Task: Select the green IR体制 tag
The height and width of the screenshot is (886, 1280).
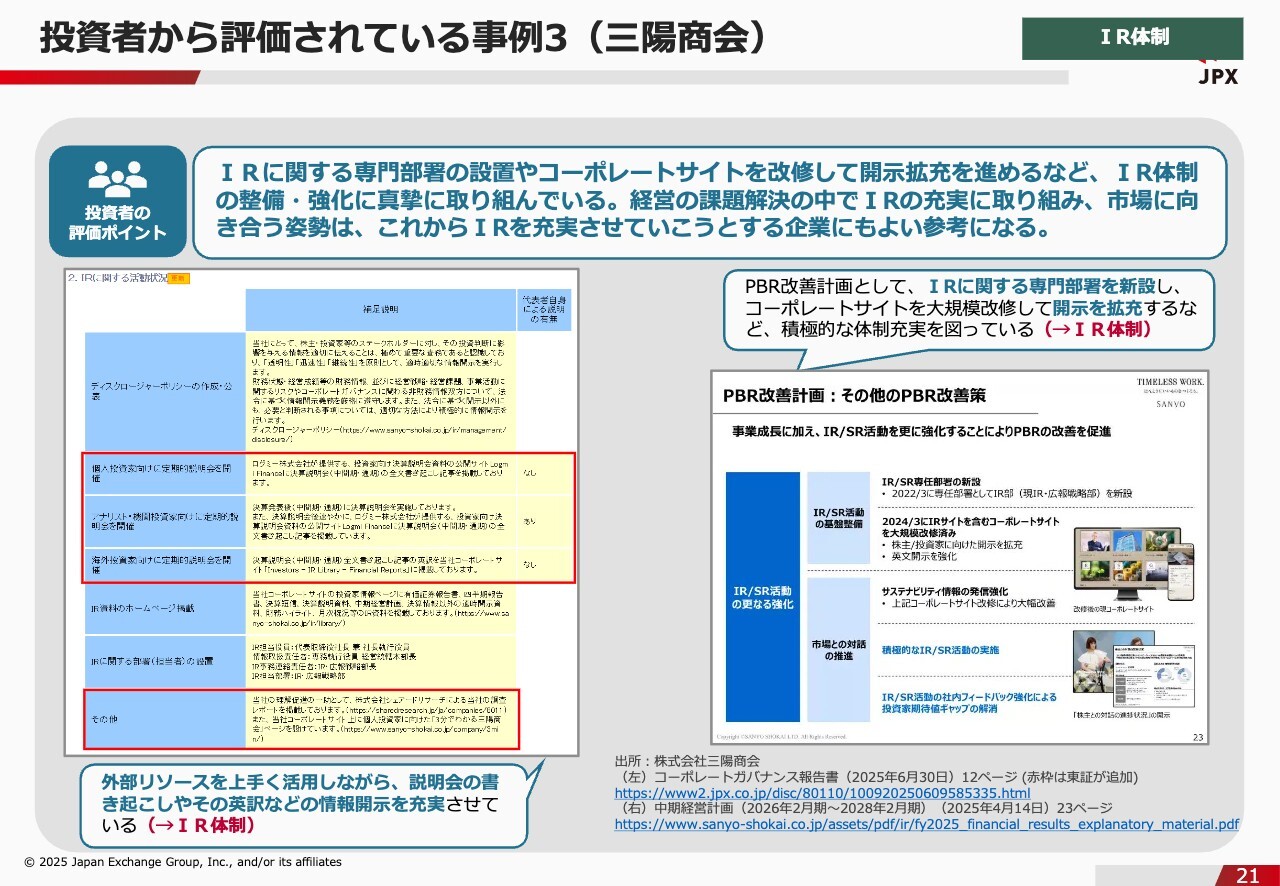Action: pos(1132,38)
